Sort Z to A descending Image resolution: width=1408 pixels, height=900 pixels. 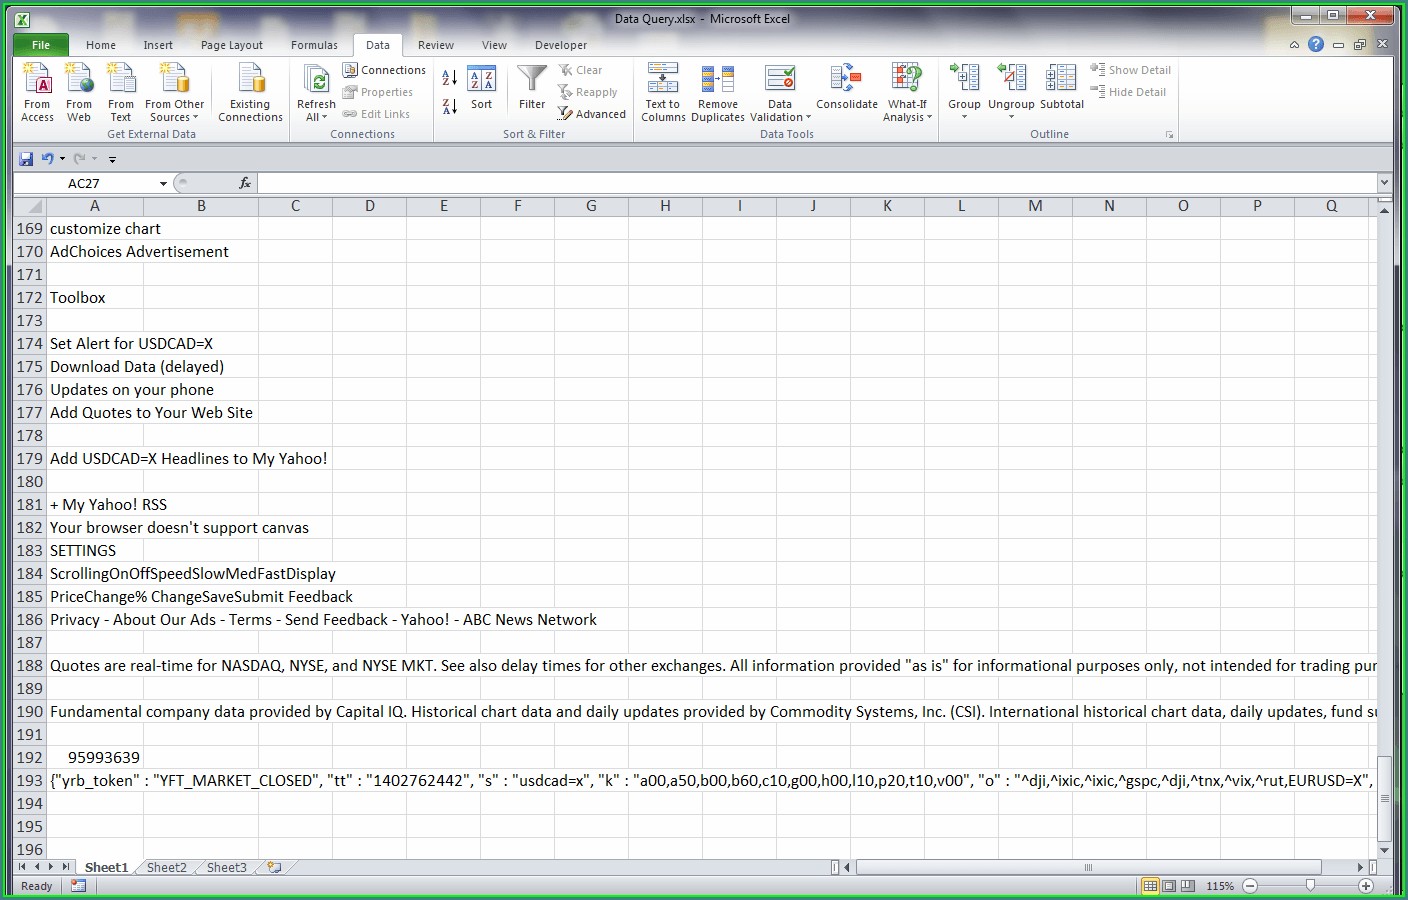tap(450, 106)
